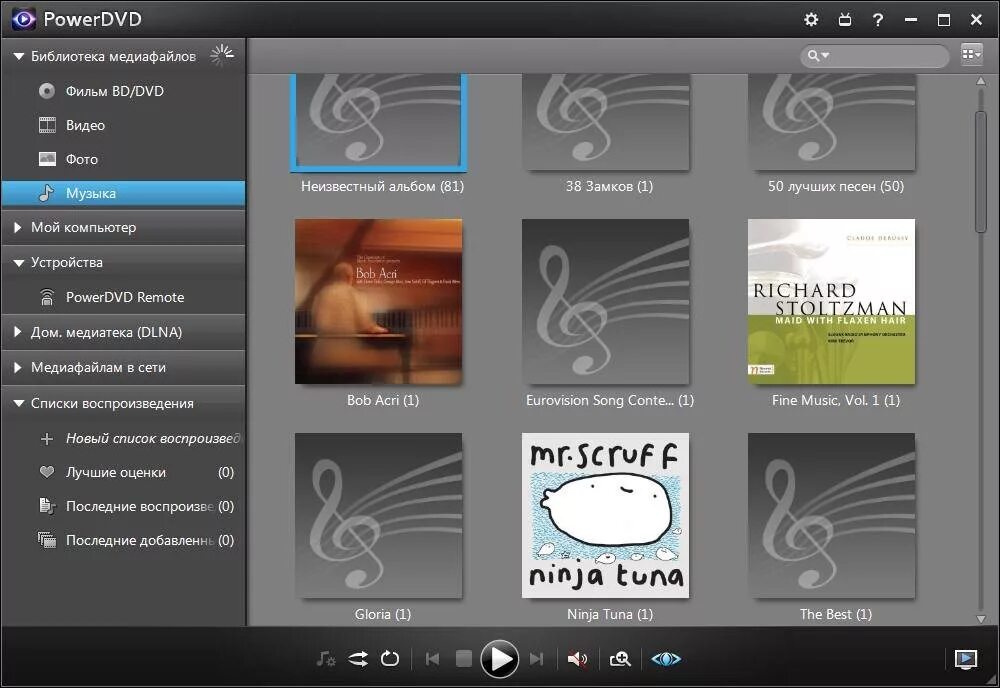Open Лучшие оценки playlist
Image resolution: width=1000 pixels, height=688 pixels.
coord(123,472)
